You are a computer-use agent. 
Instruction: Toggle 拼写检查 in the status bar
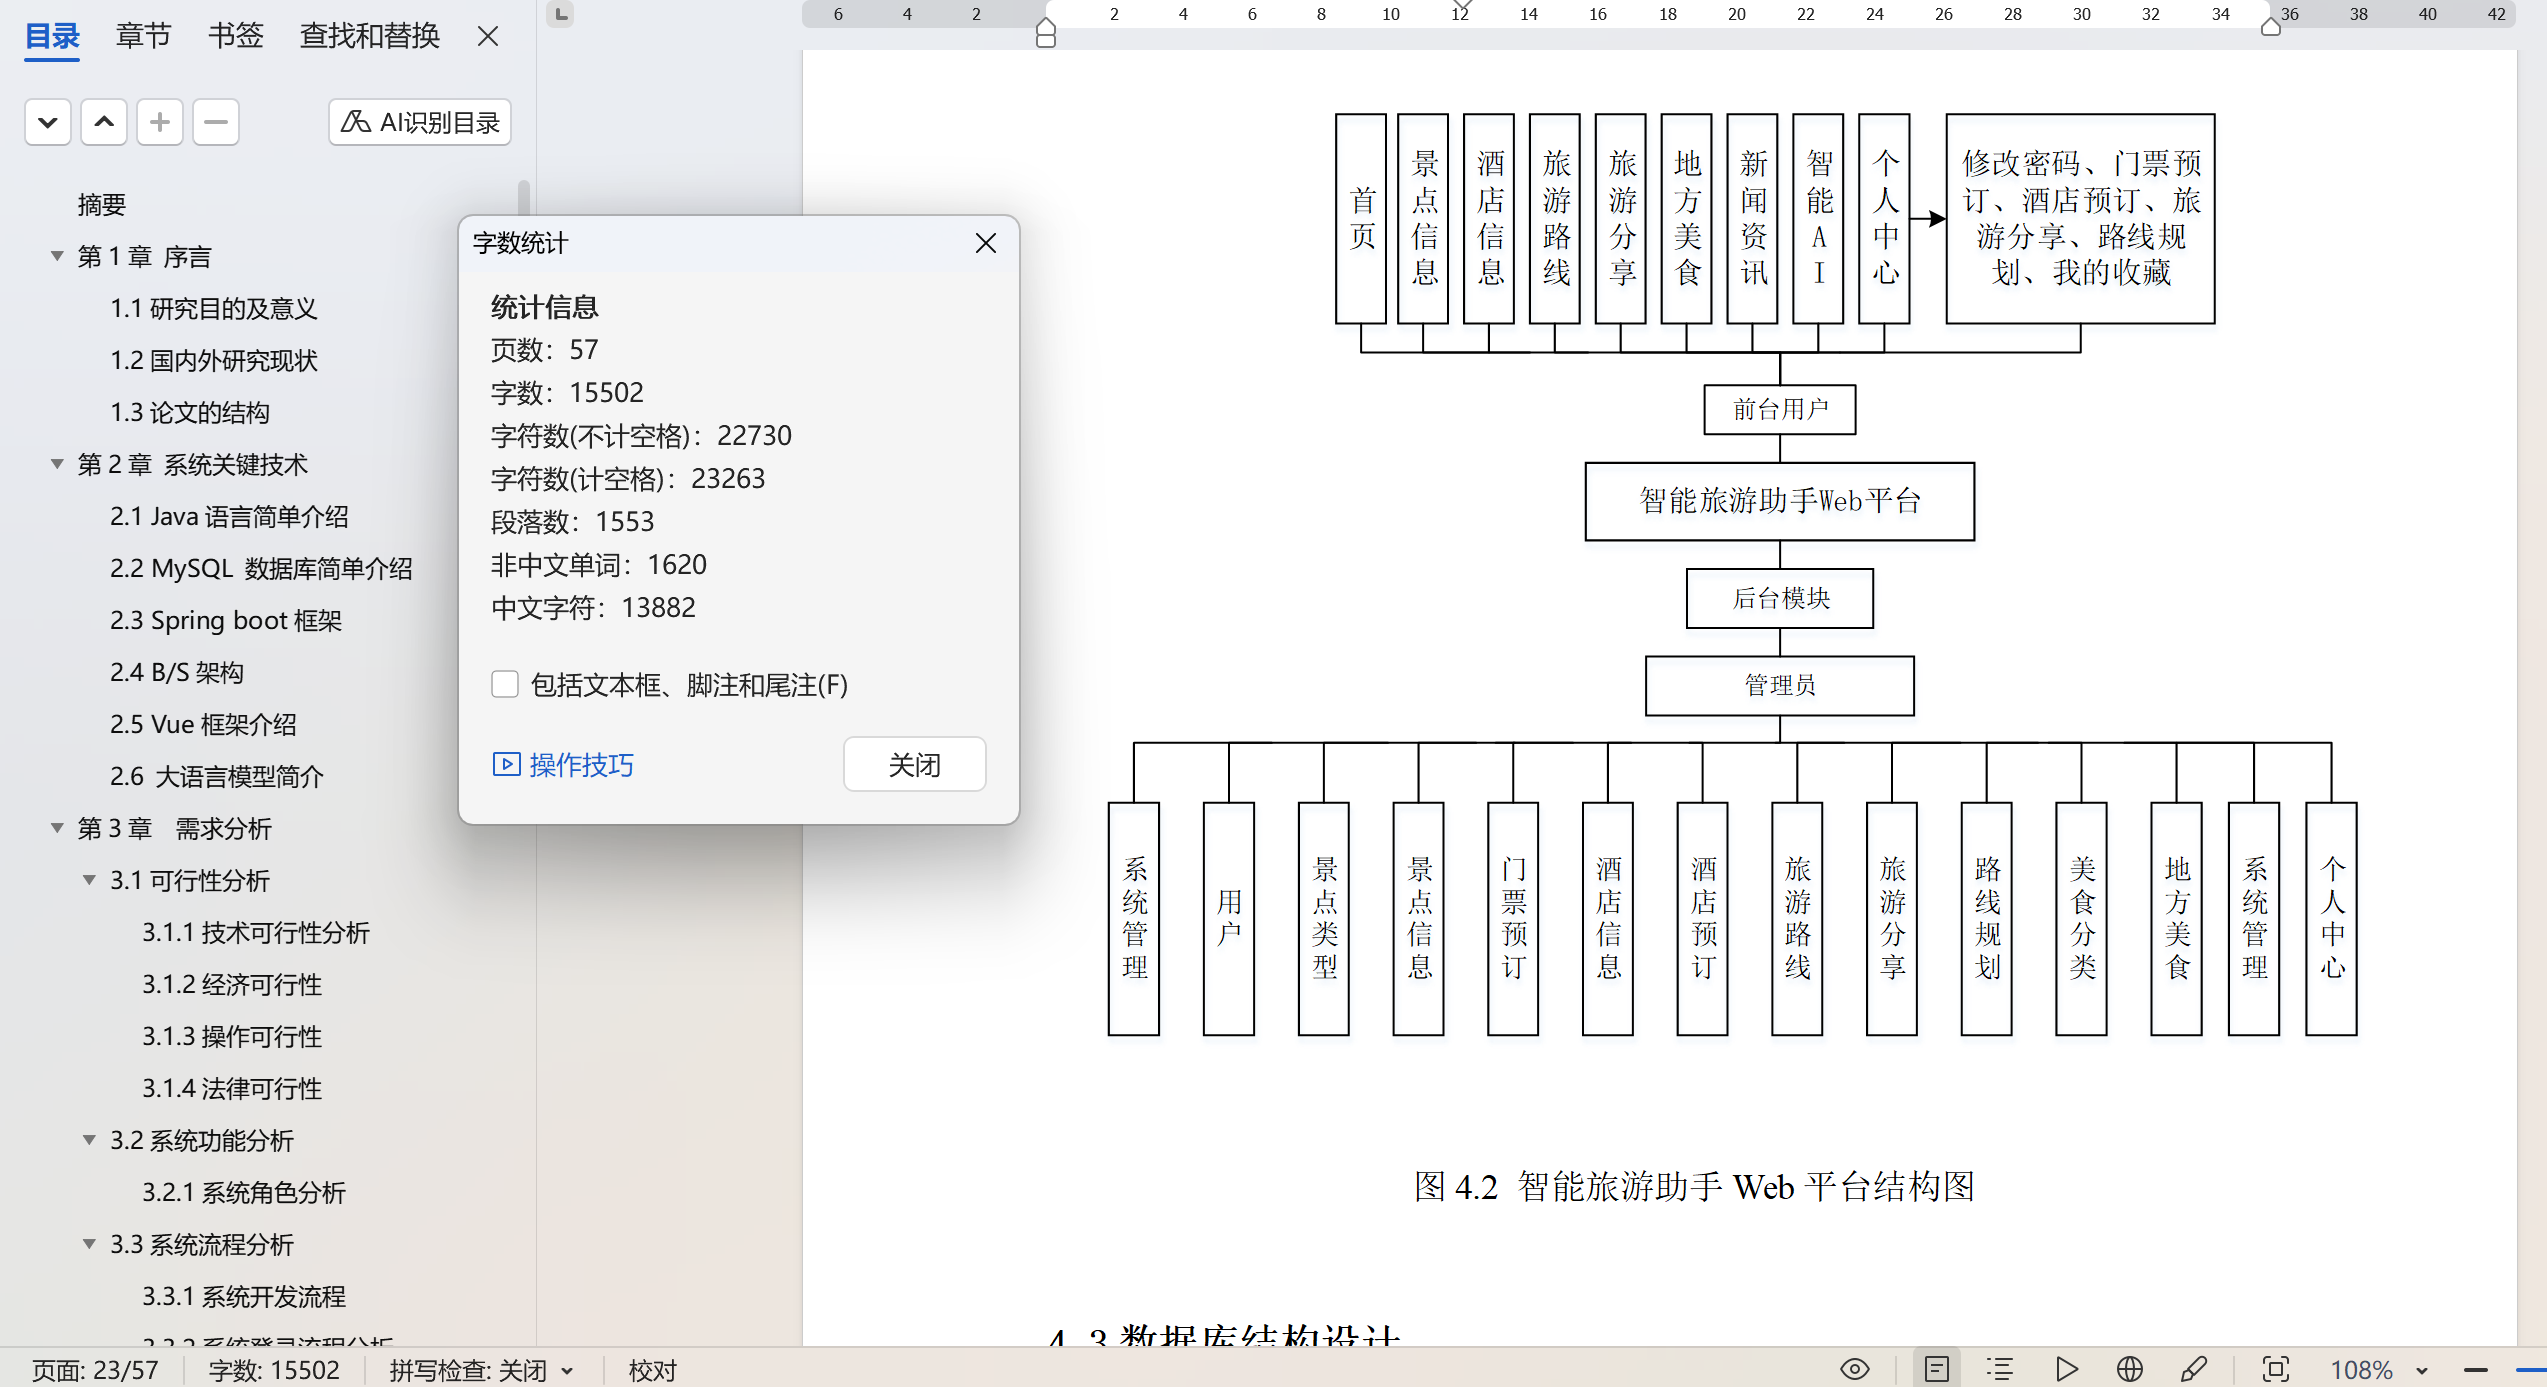[468, 1370]
